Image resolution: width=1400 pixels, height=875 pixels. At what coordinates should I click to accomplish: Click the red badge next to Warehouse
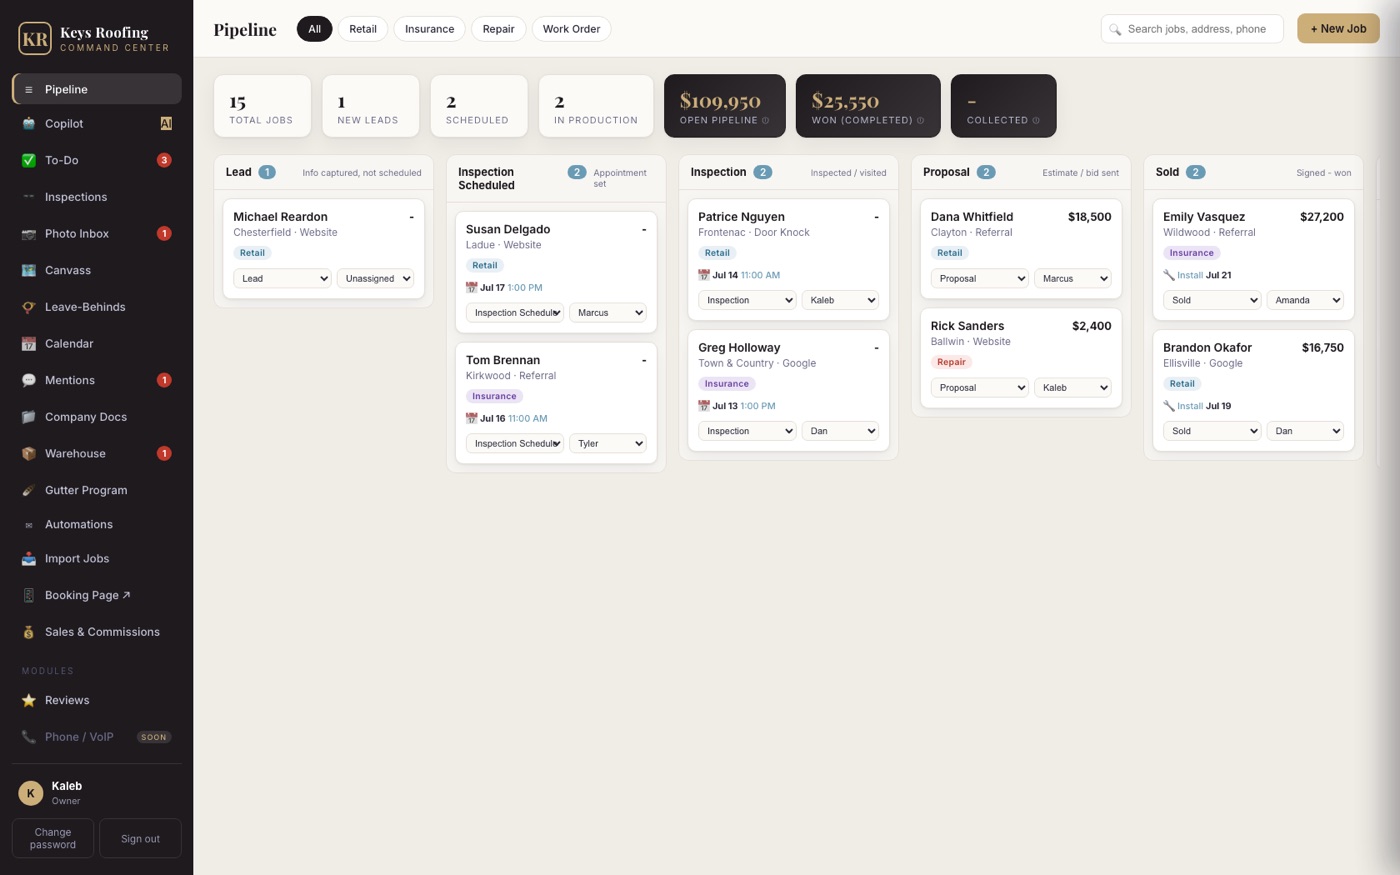pyautogui.click(x=164, y=454)
